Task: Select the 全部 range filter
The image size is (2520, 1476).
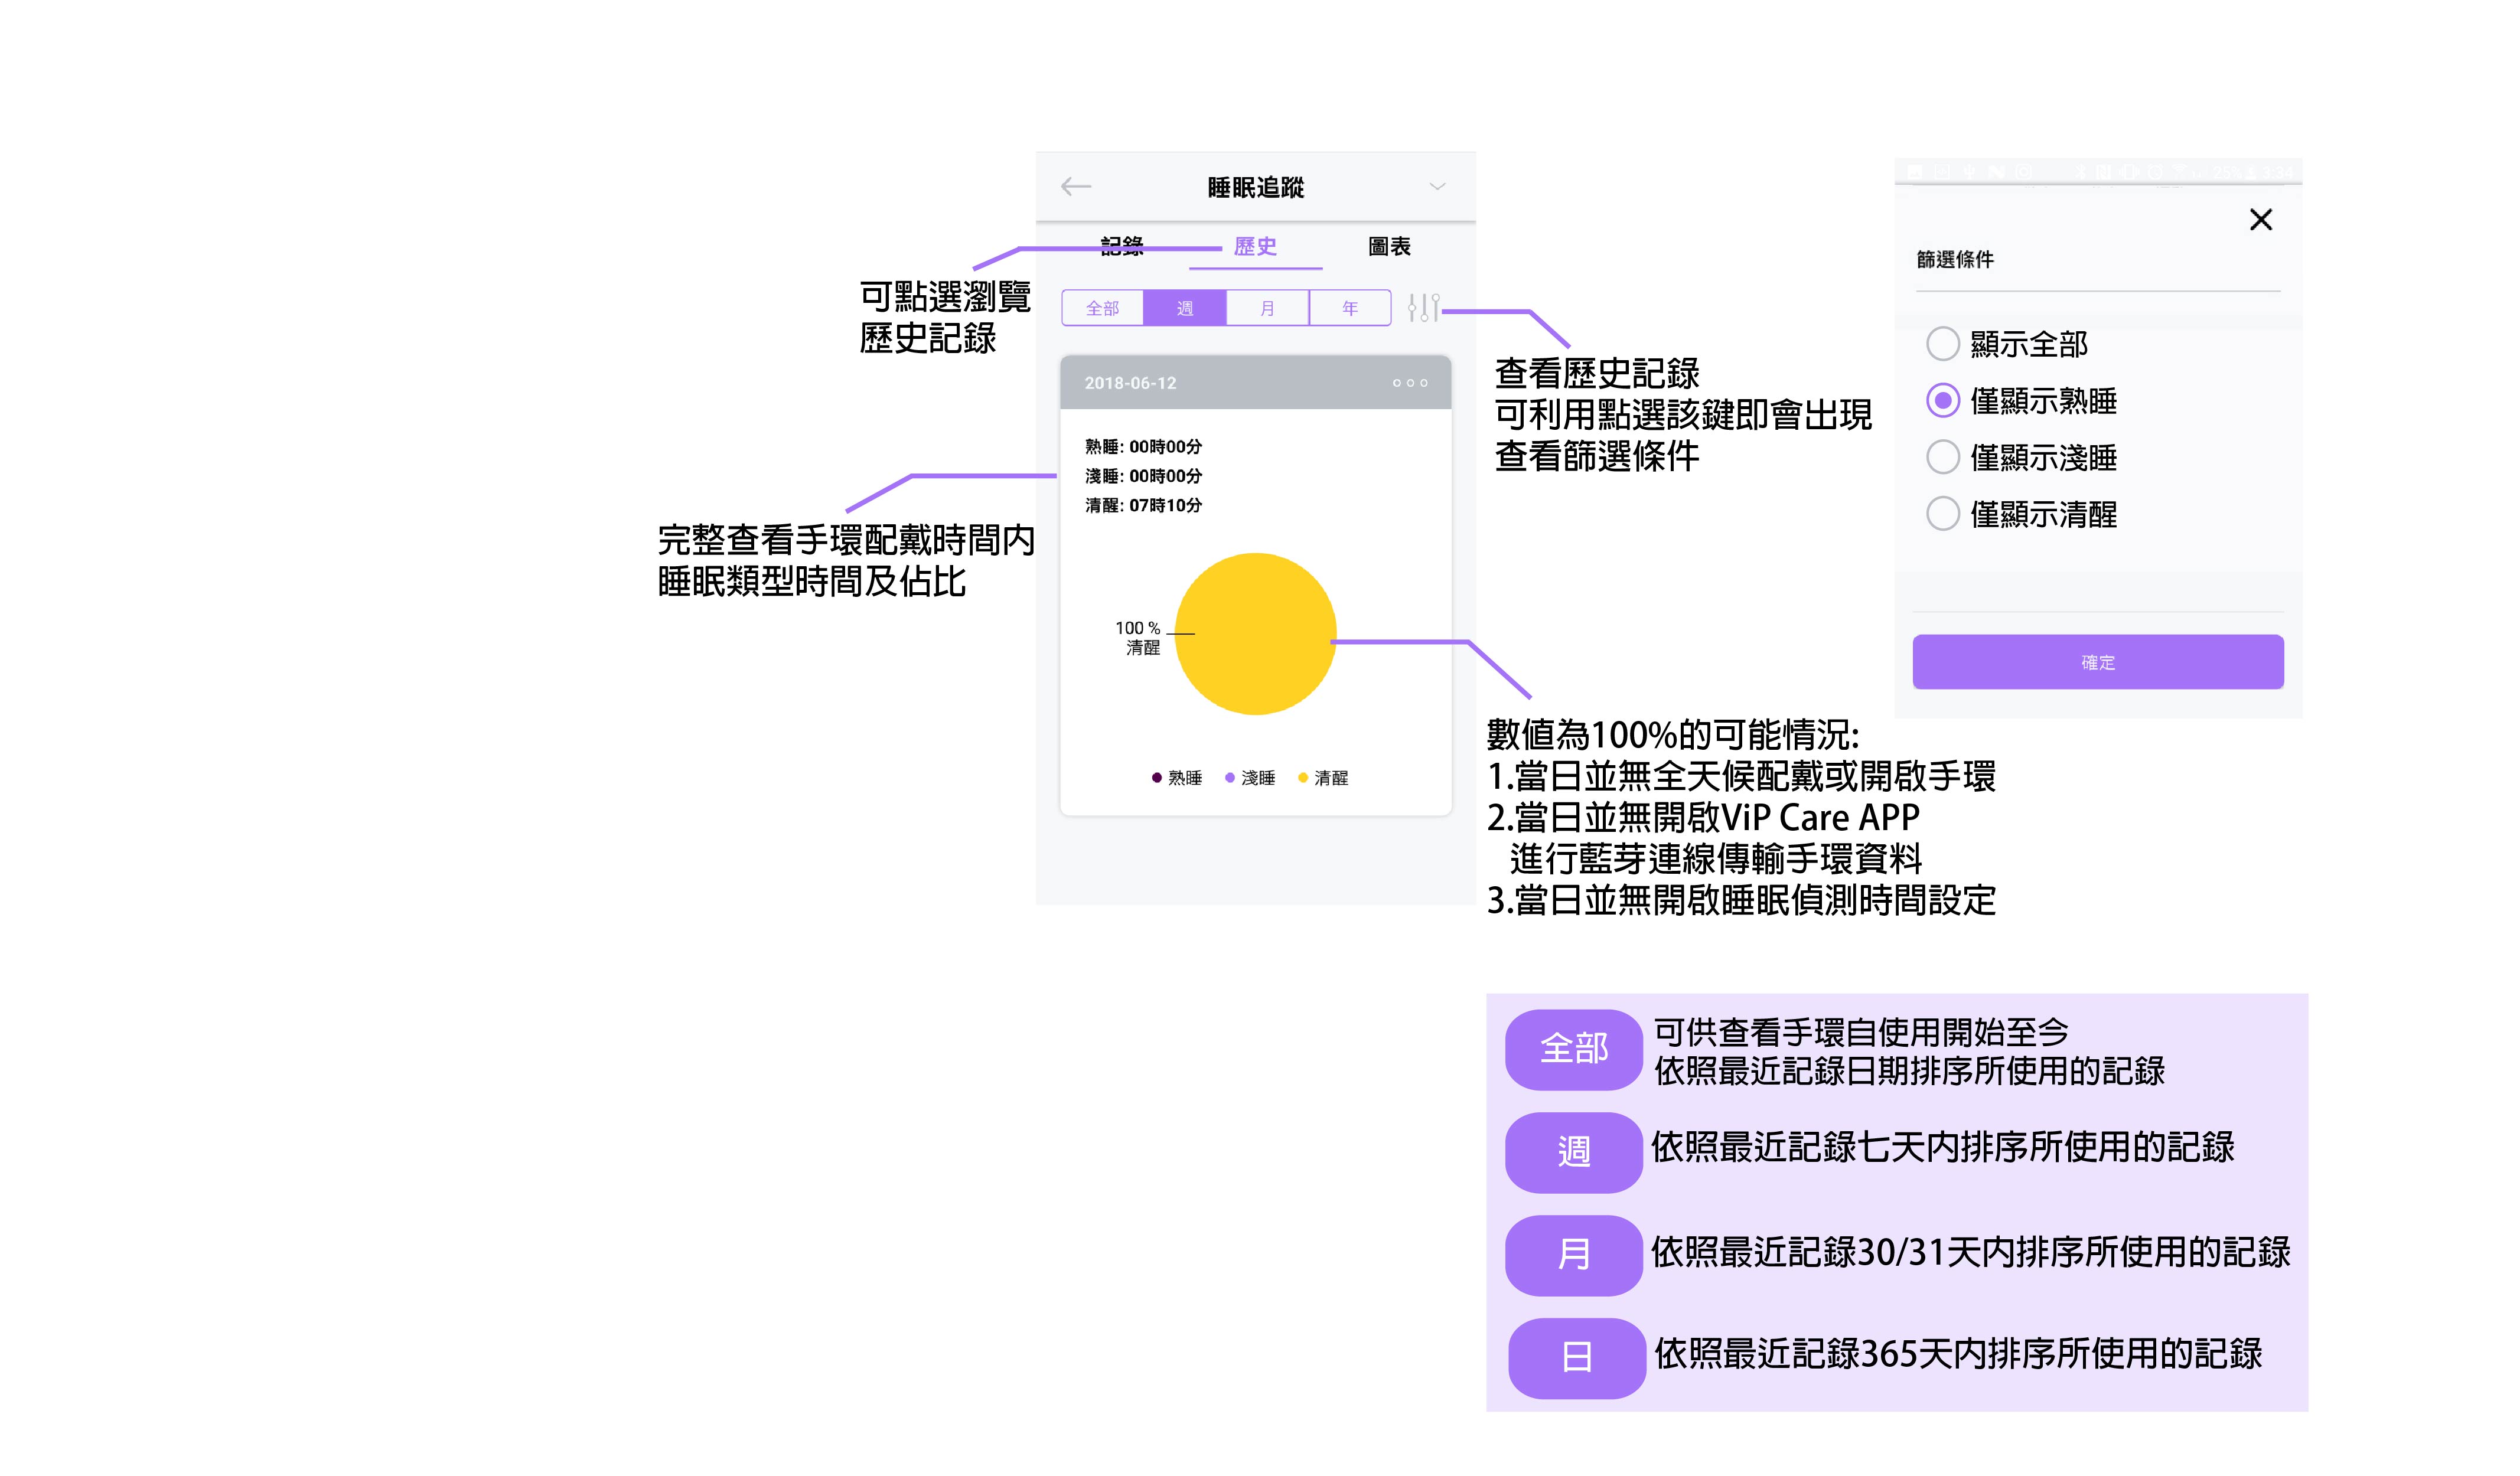Action: [x=1103, y=308]
